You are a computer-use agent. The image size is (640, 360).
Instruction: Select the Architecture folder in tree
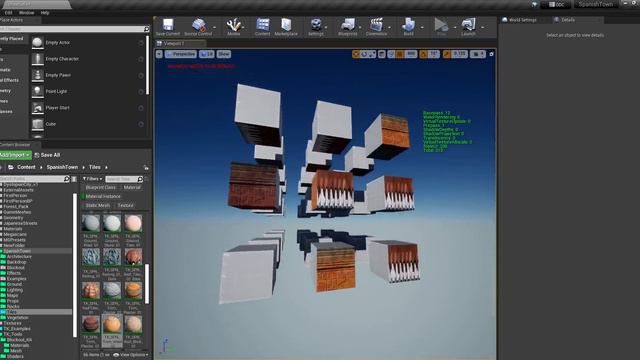19,256
